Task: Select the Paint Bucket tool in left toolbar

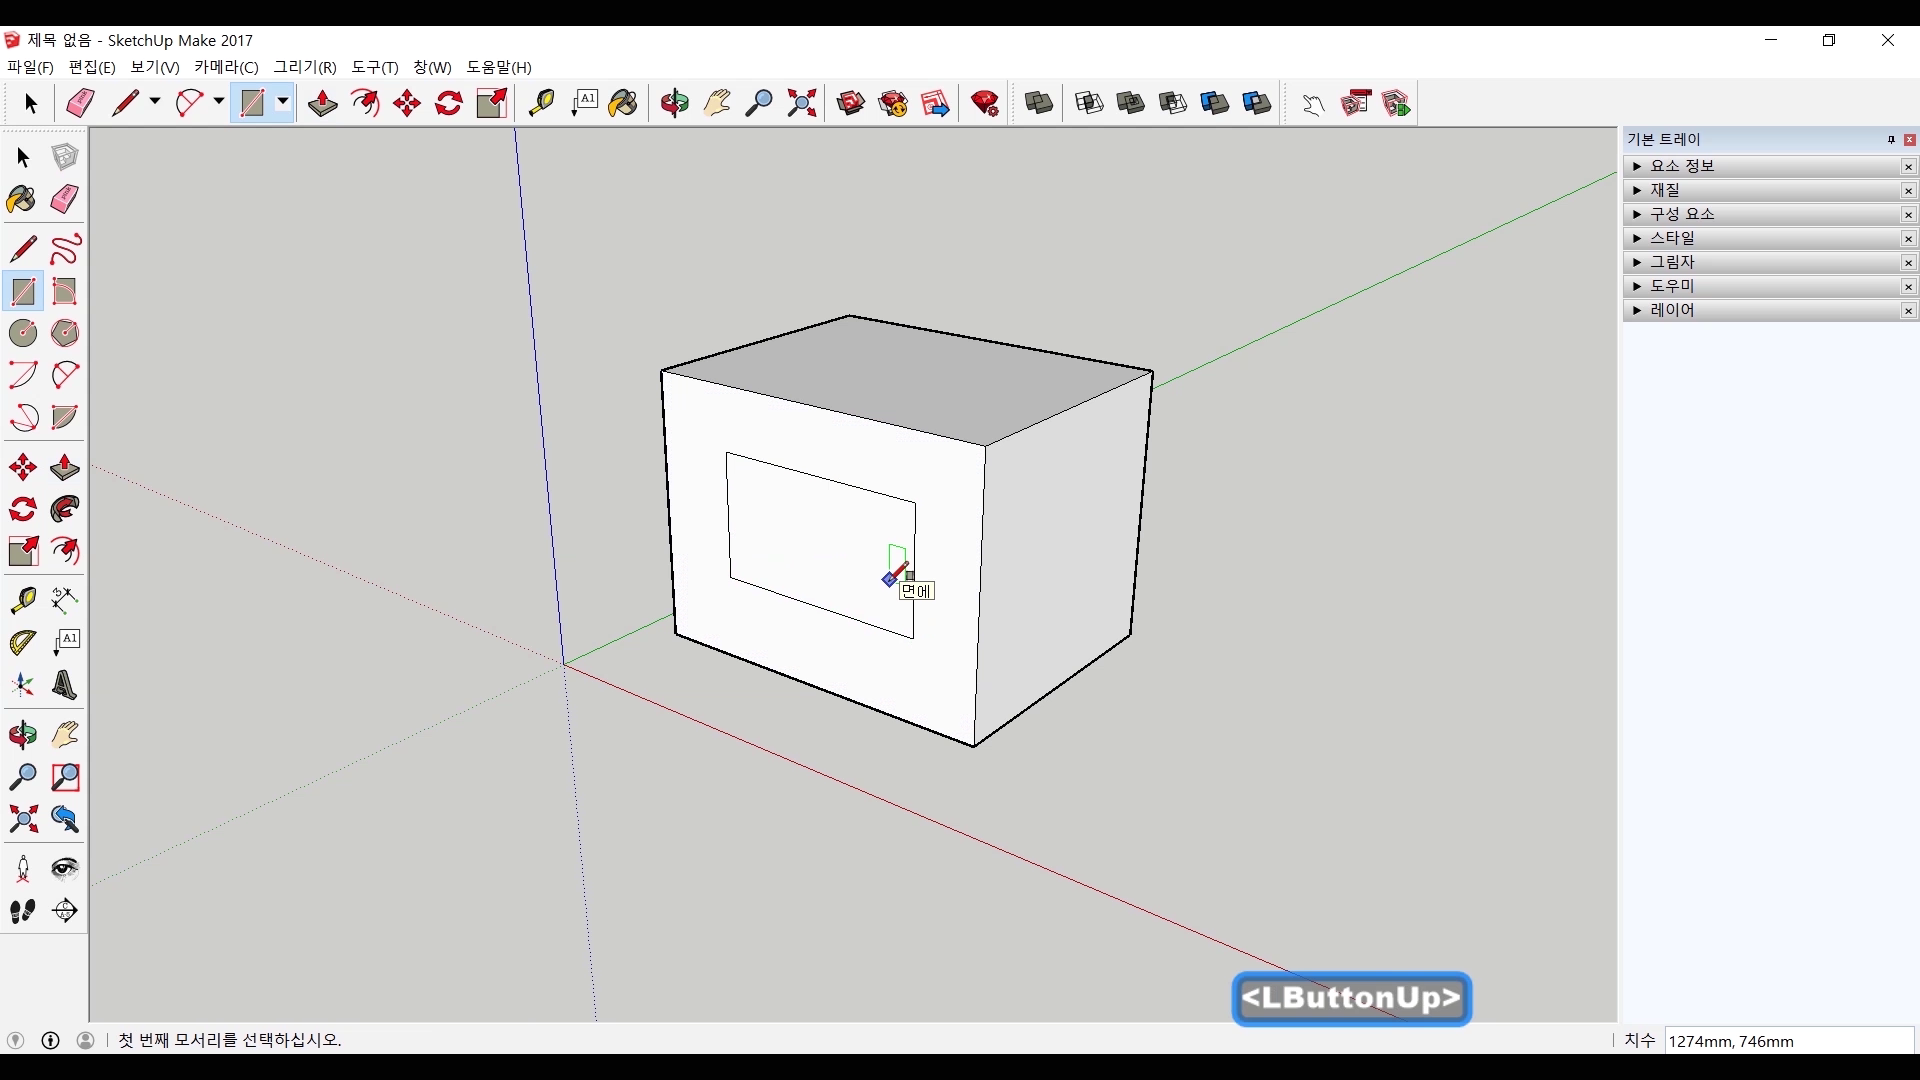Action: point(22,199)
